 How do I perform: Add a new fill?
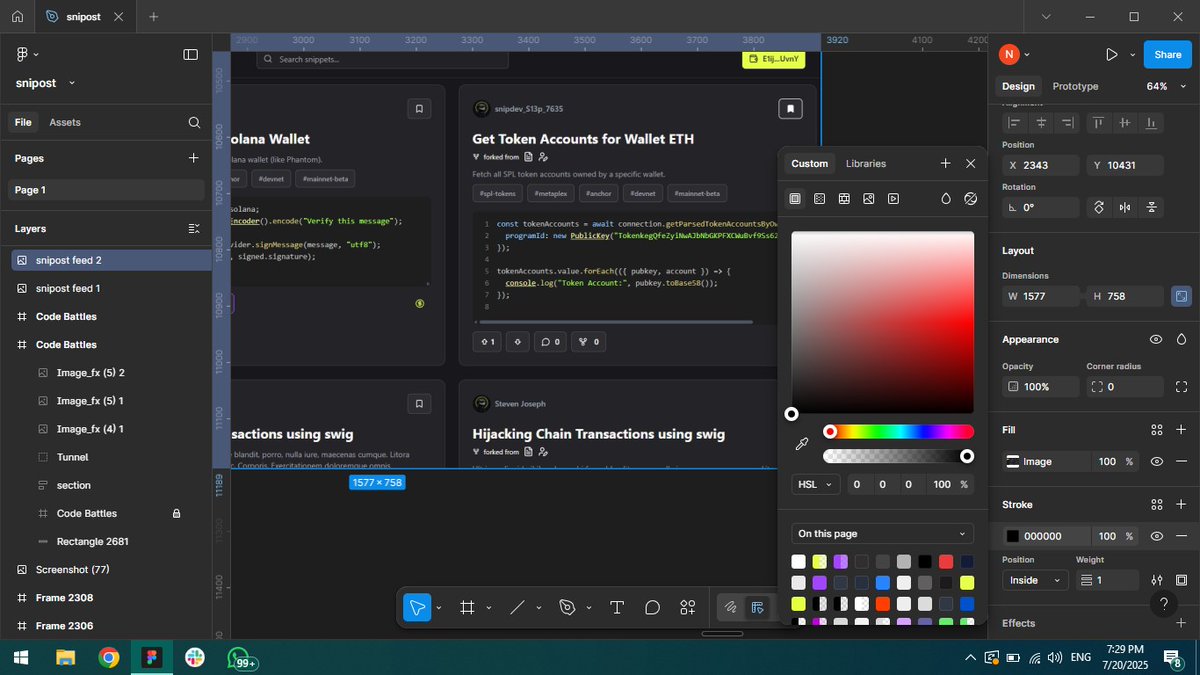tap(1181, 430)
